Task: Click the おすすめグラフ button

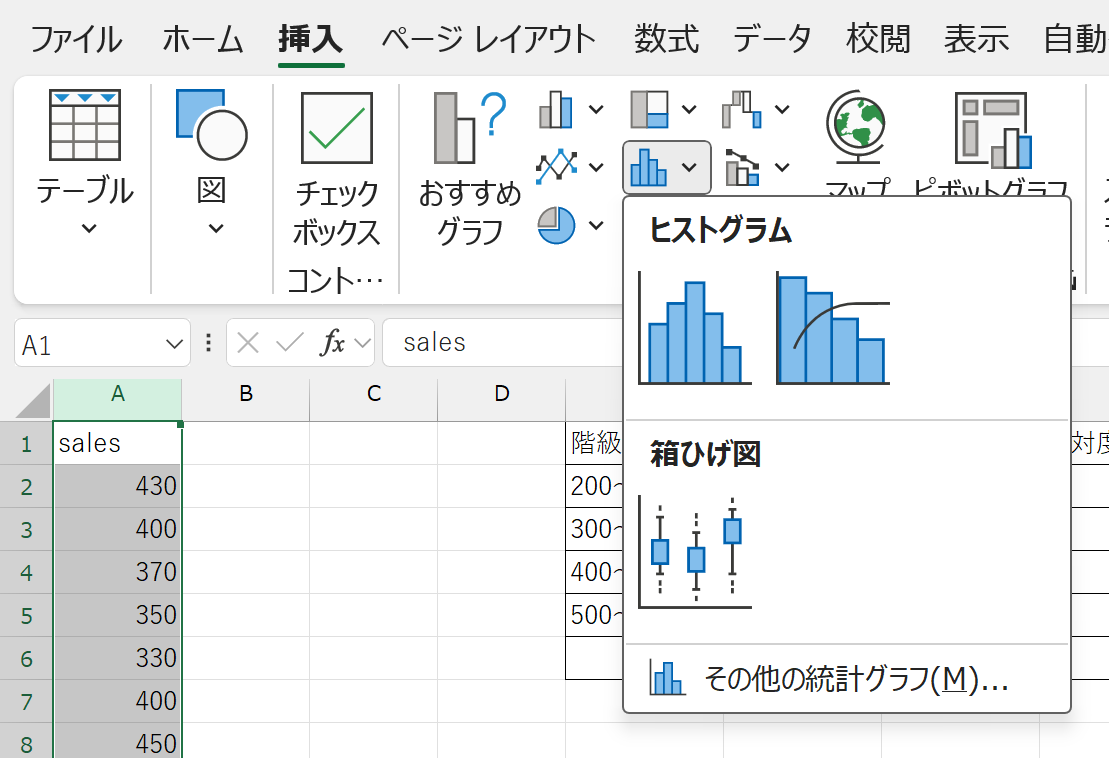Action: [x=469, y=170]
